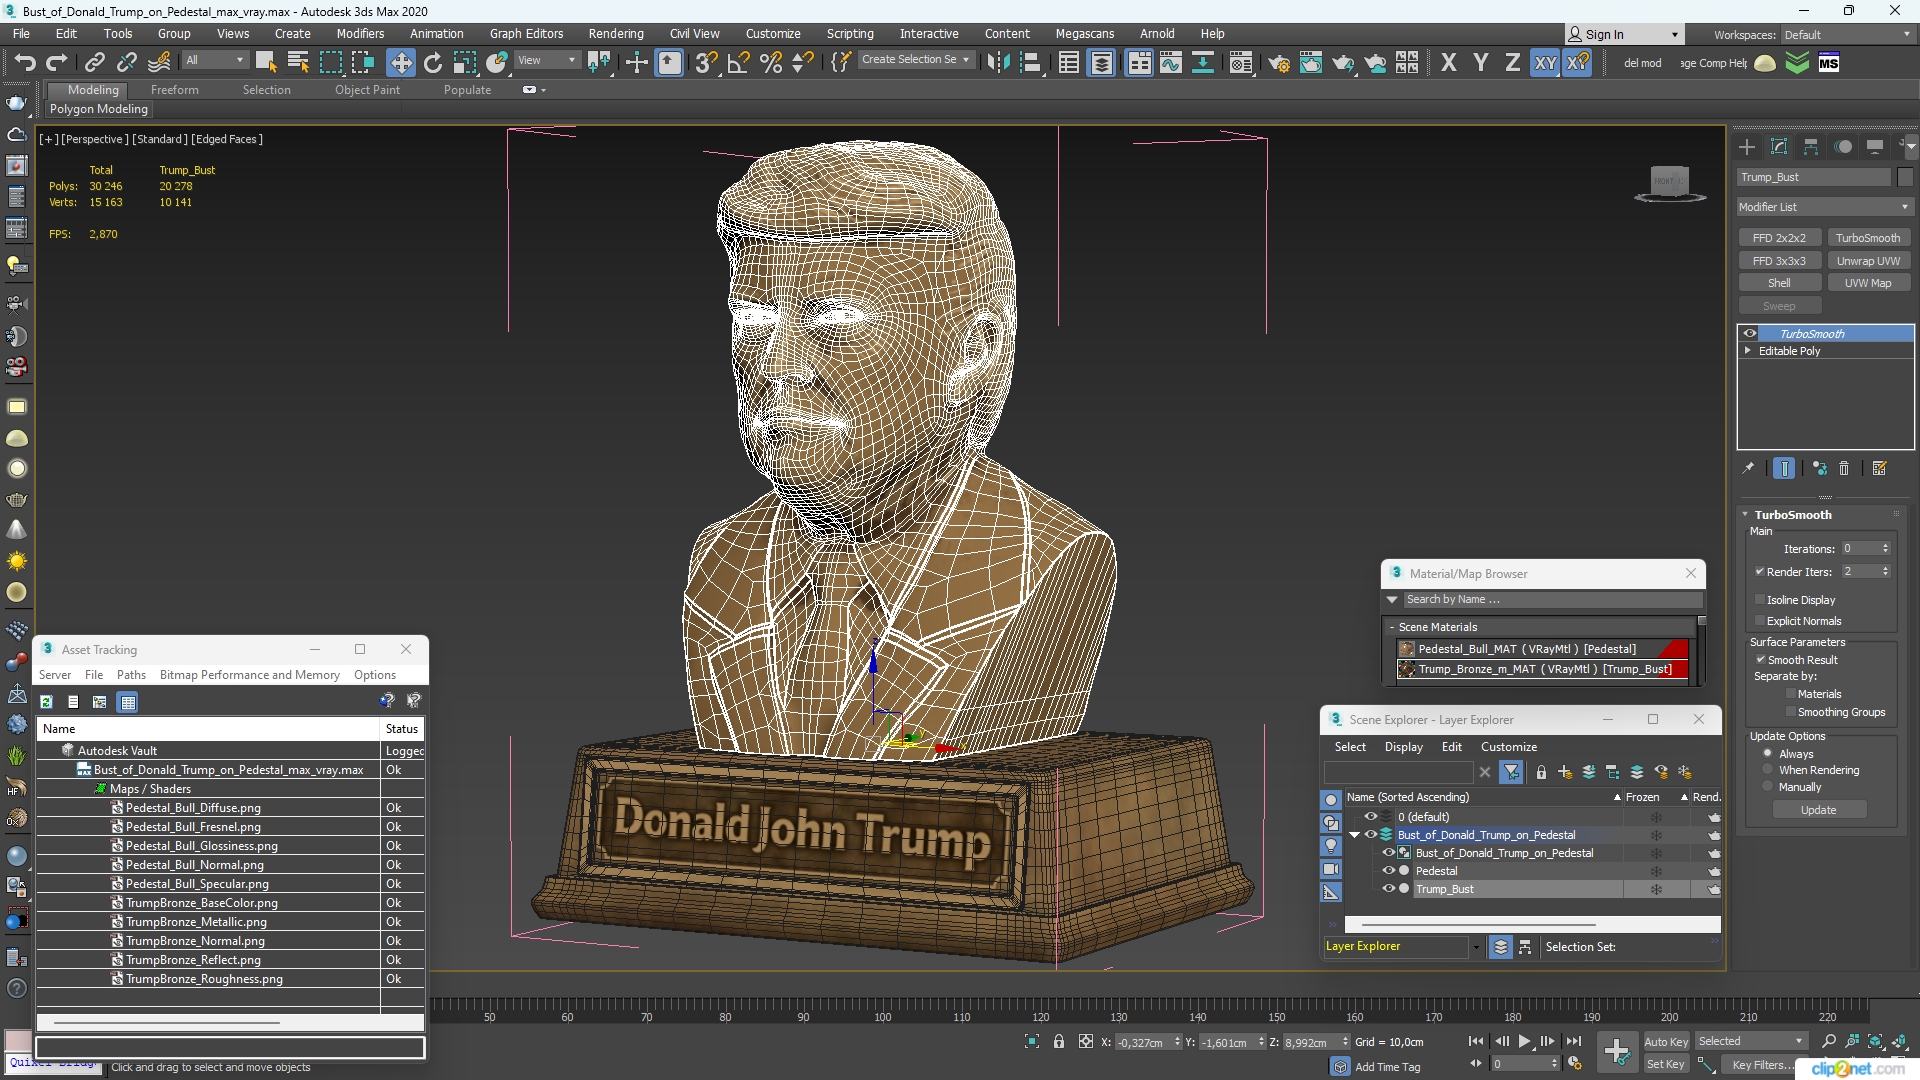
Task: Click the Auto Key button
Action: point(1665,1042)
